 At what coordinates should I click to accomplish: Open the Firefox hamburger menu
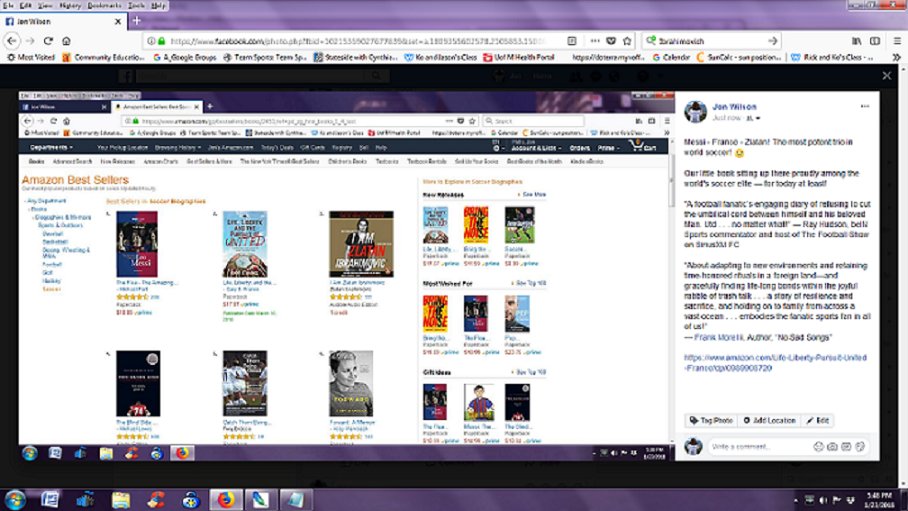point(897,41)
